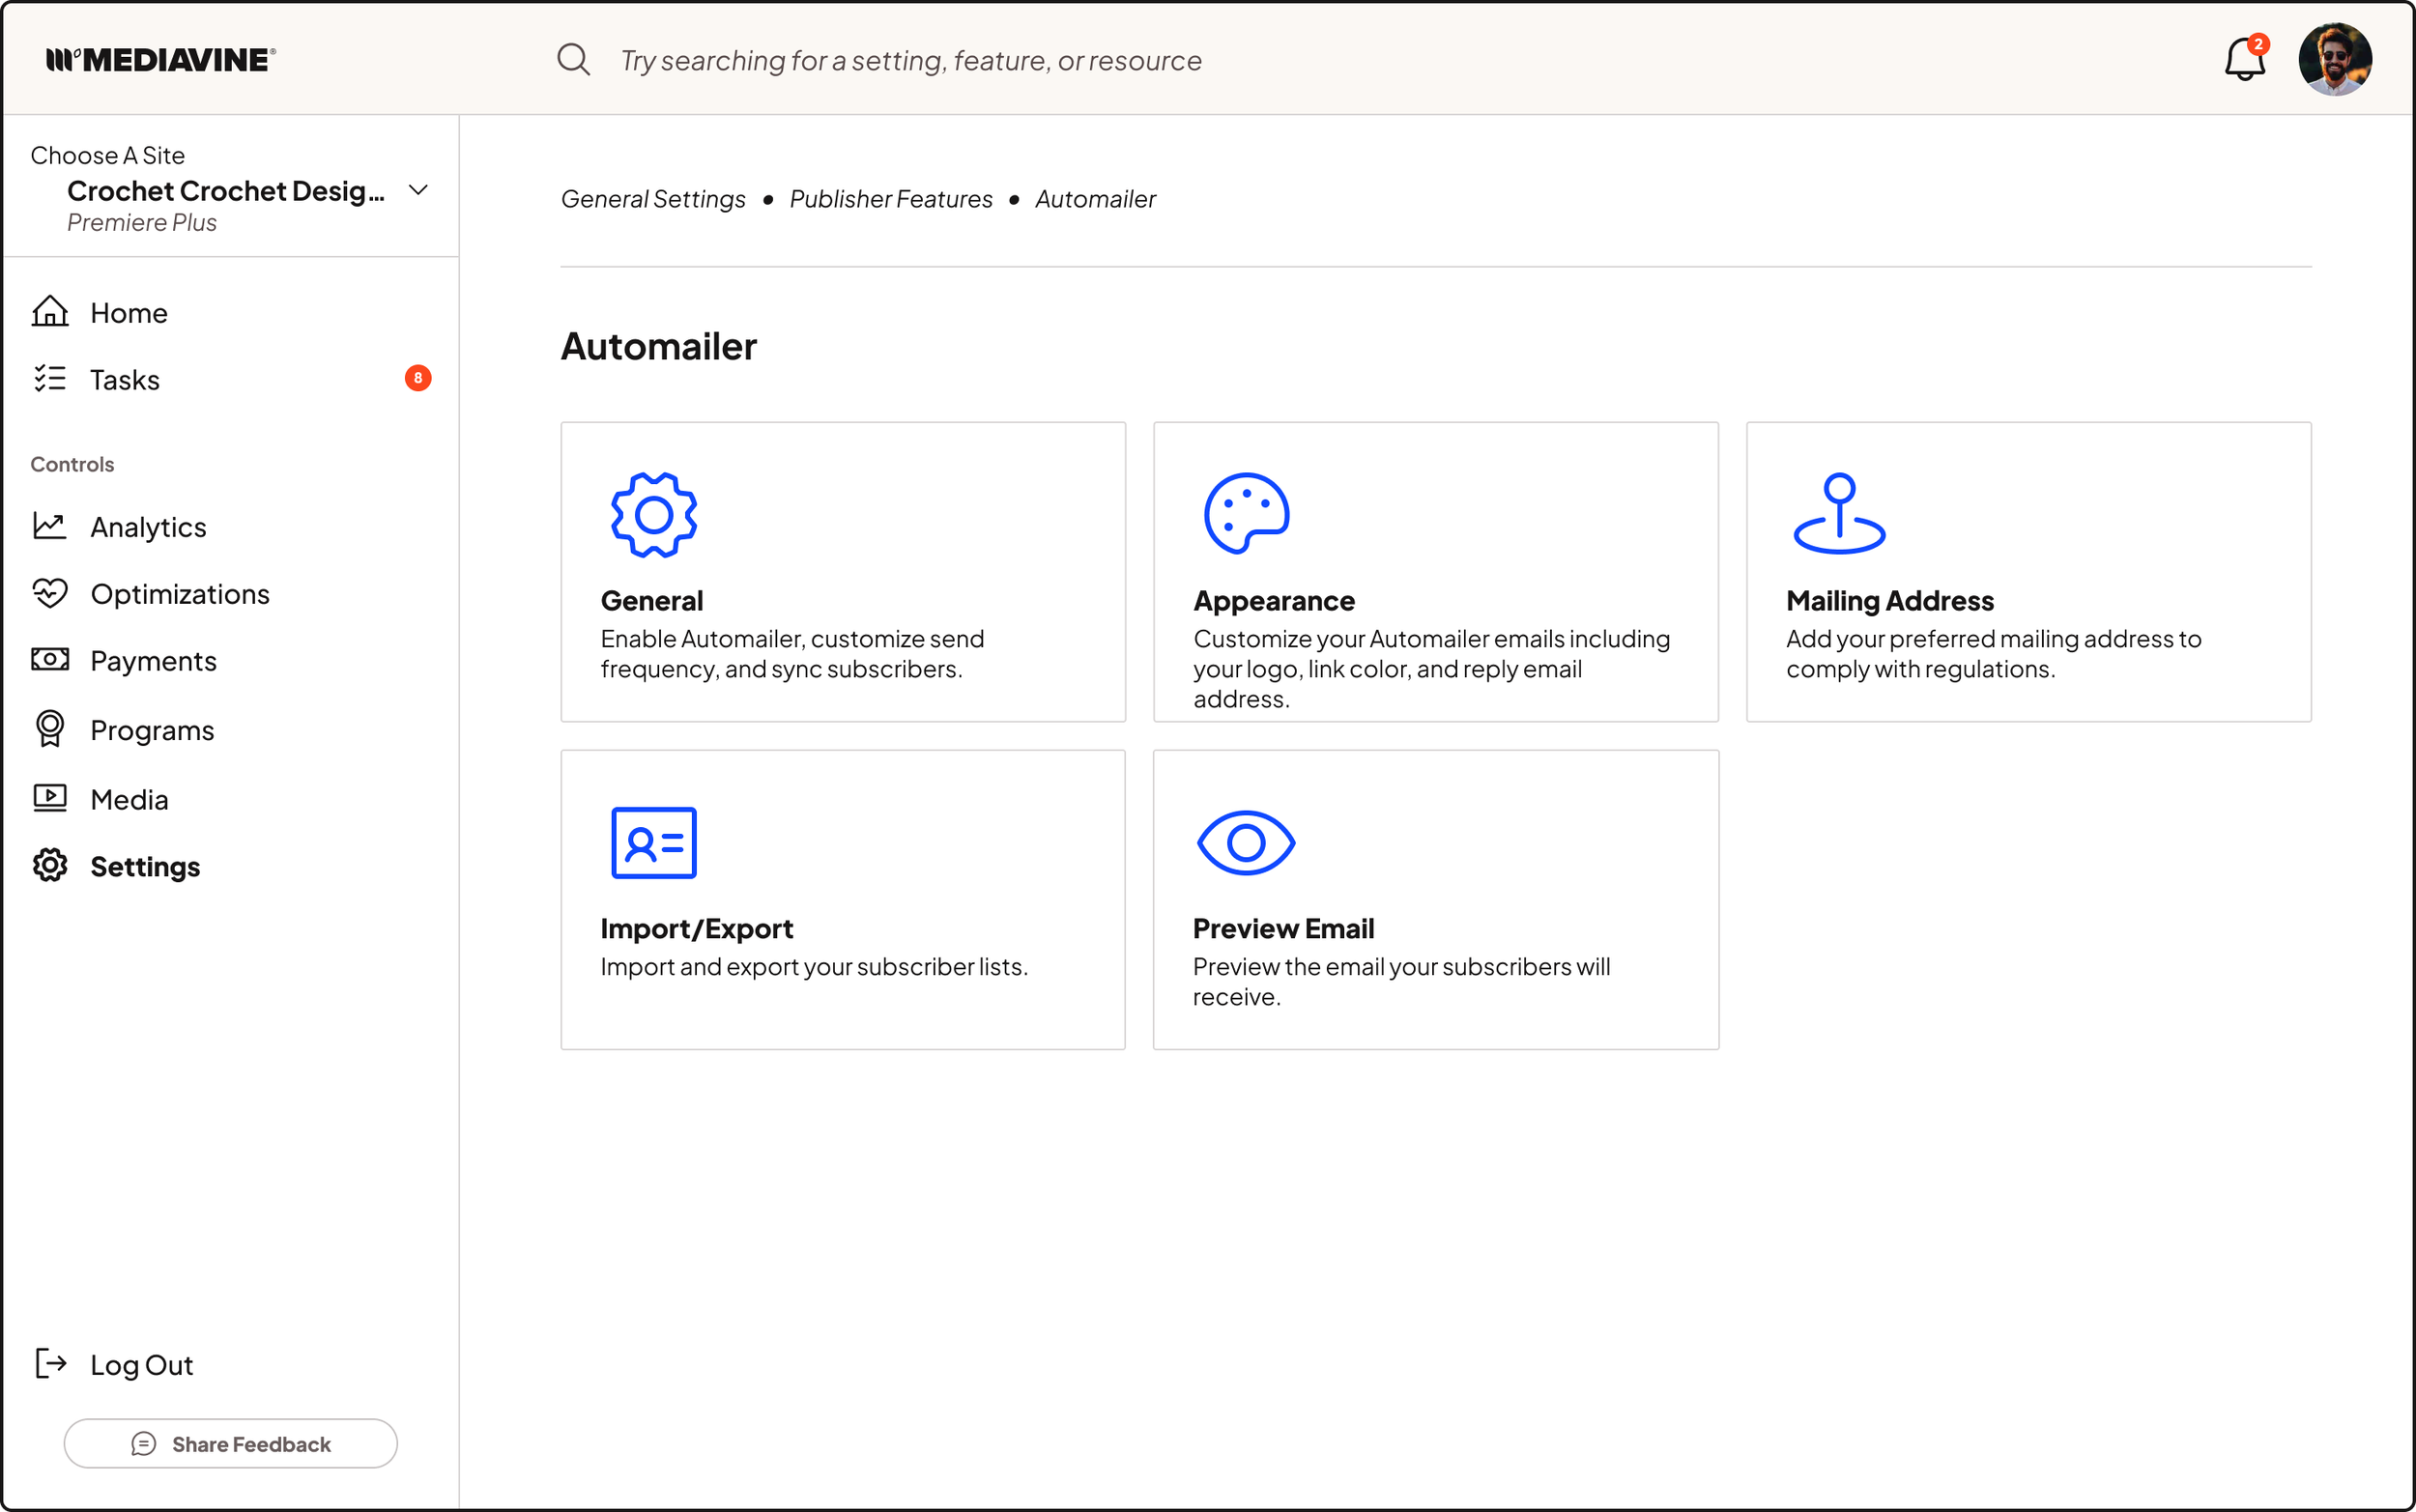
Task: Click the Mailing Address pin icon
Action: click(x=1838, y=513)
